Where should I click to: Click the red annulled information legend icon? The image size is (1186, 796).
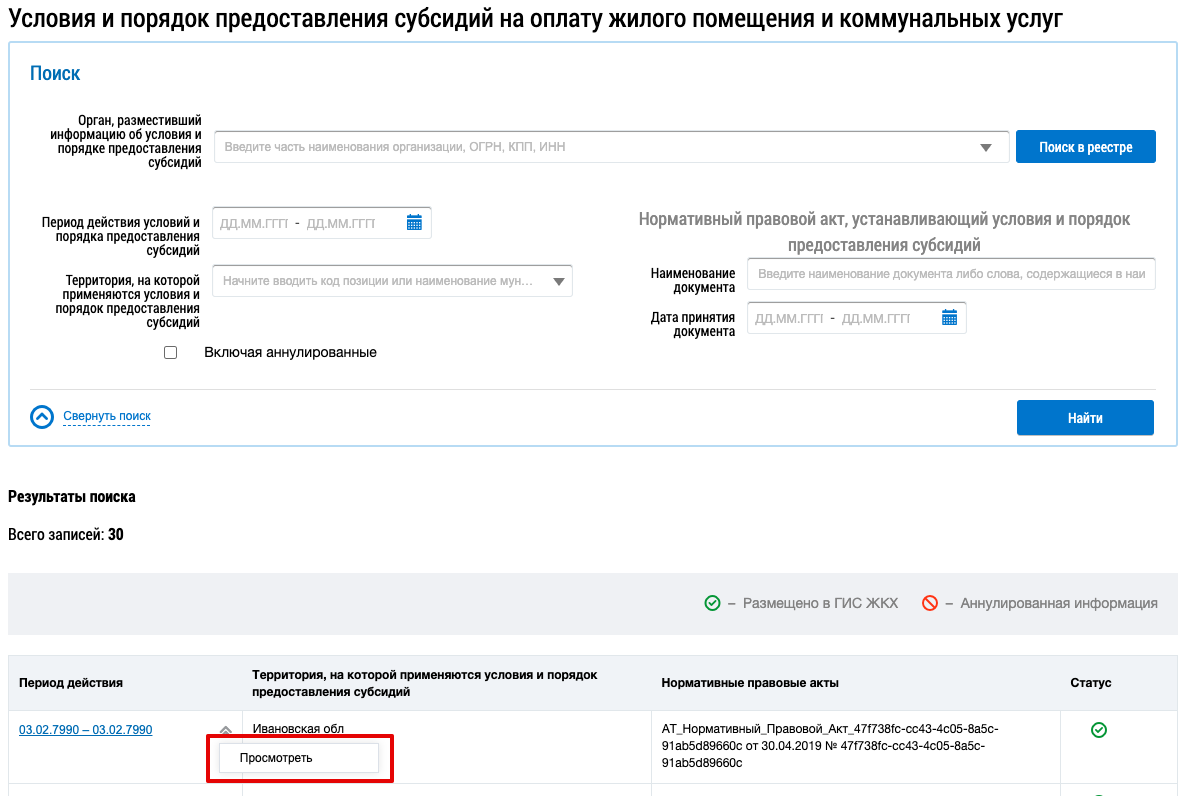point(930,603)
